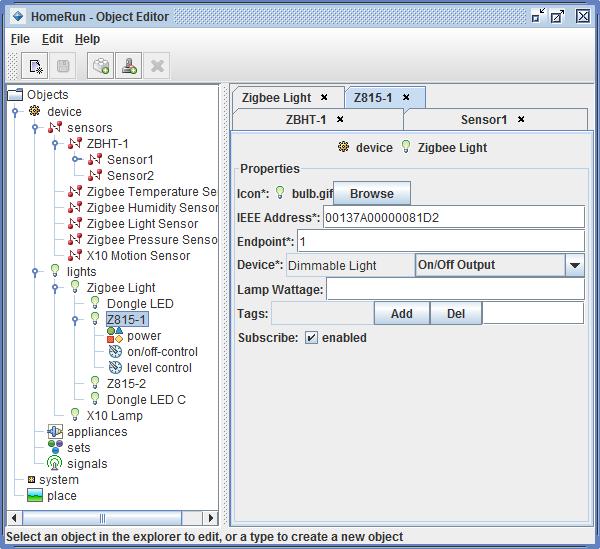The height and width of the screenshot is (549, 600).
Task: Close the Z815-1 tab
Action: coord(406,98)
